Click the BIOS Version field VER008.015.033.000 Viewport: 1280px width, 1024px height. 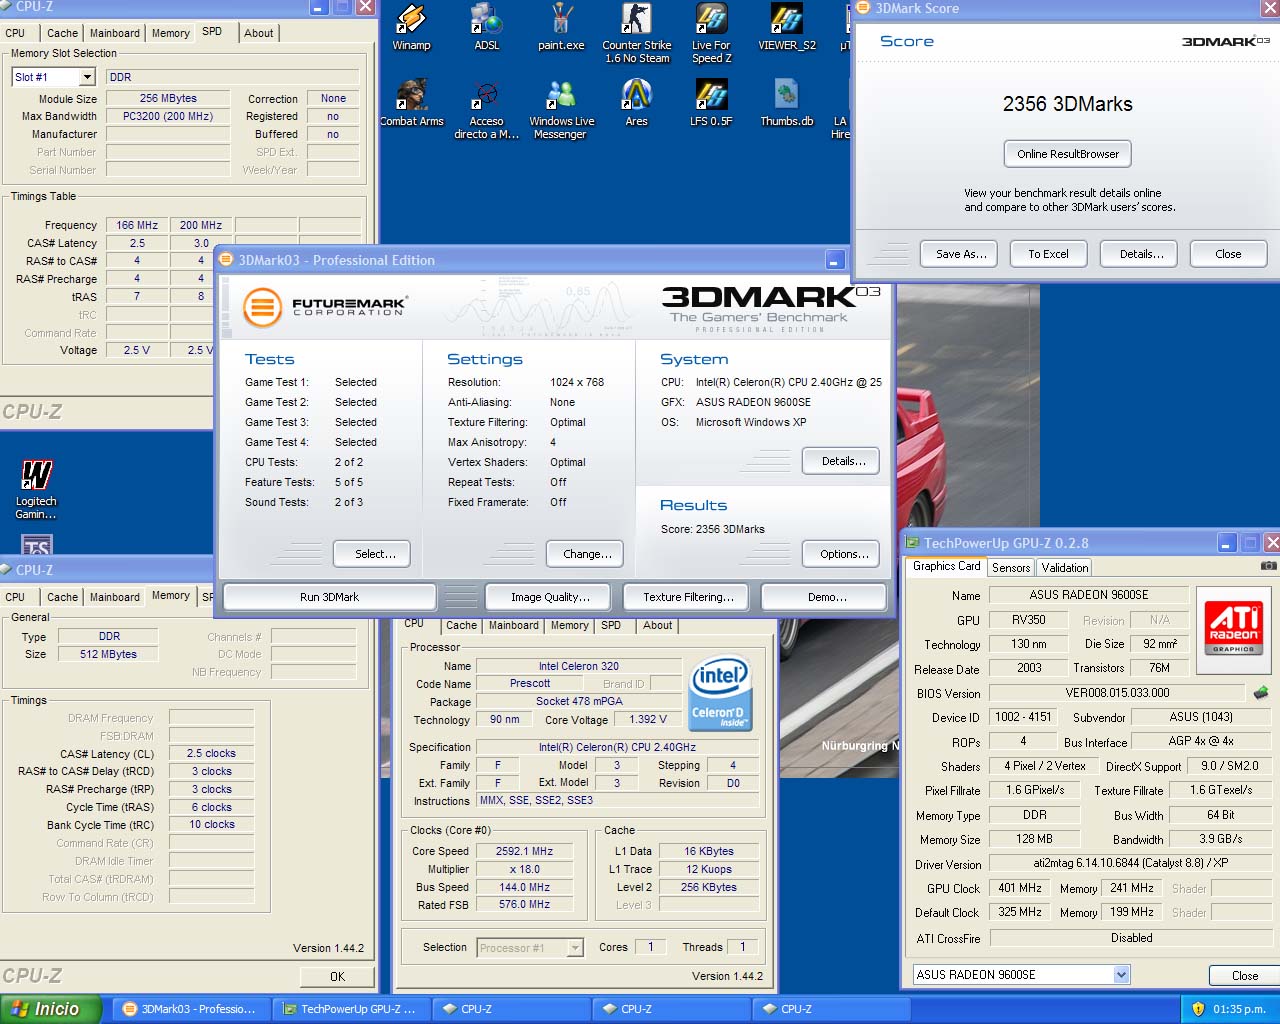pyautogui.click(x=1117, y=692)
